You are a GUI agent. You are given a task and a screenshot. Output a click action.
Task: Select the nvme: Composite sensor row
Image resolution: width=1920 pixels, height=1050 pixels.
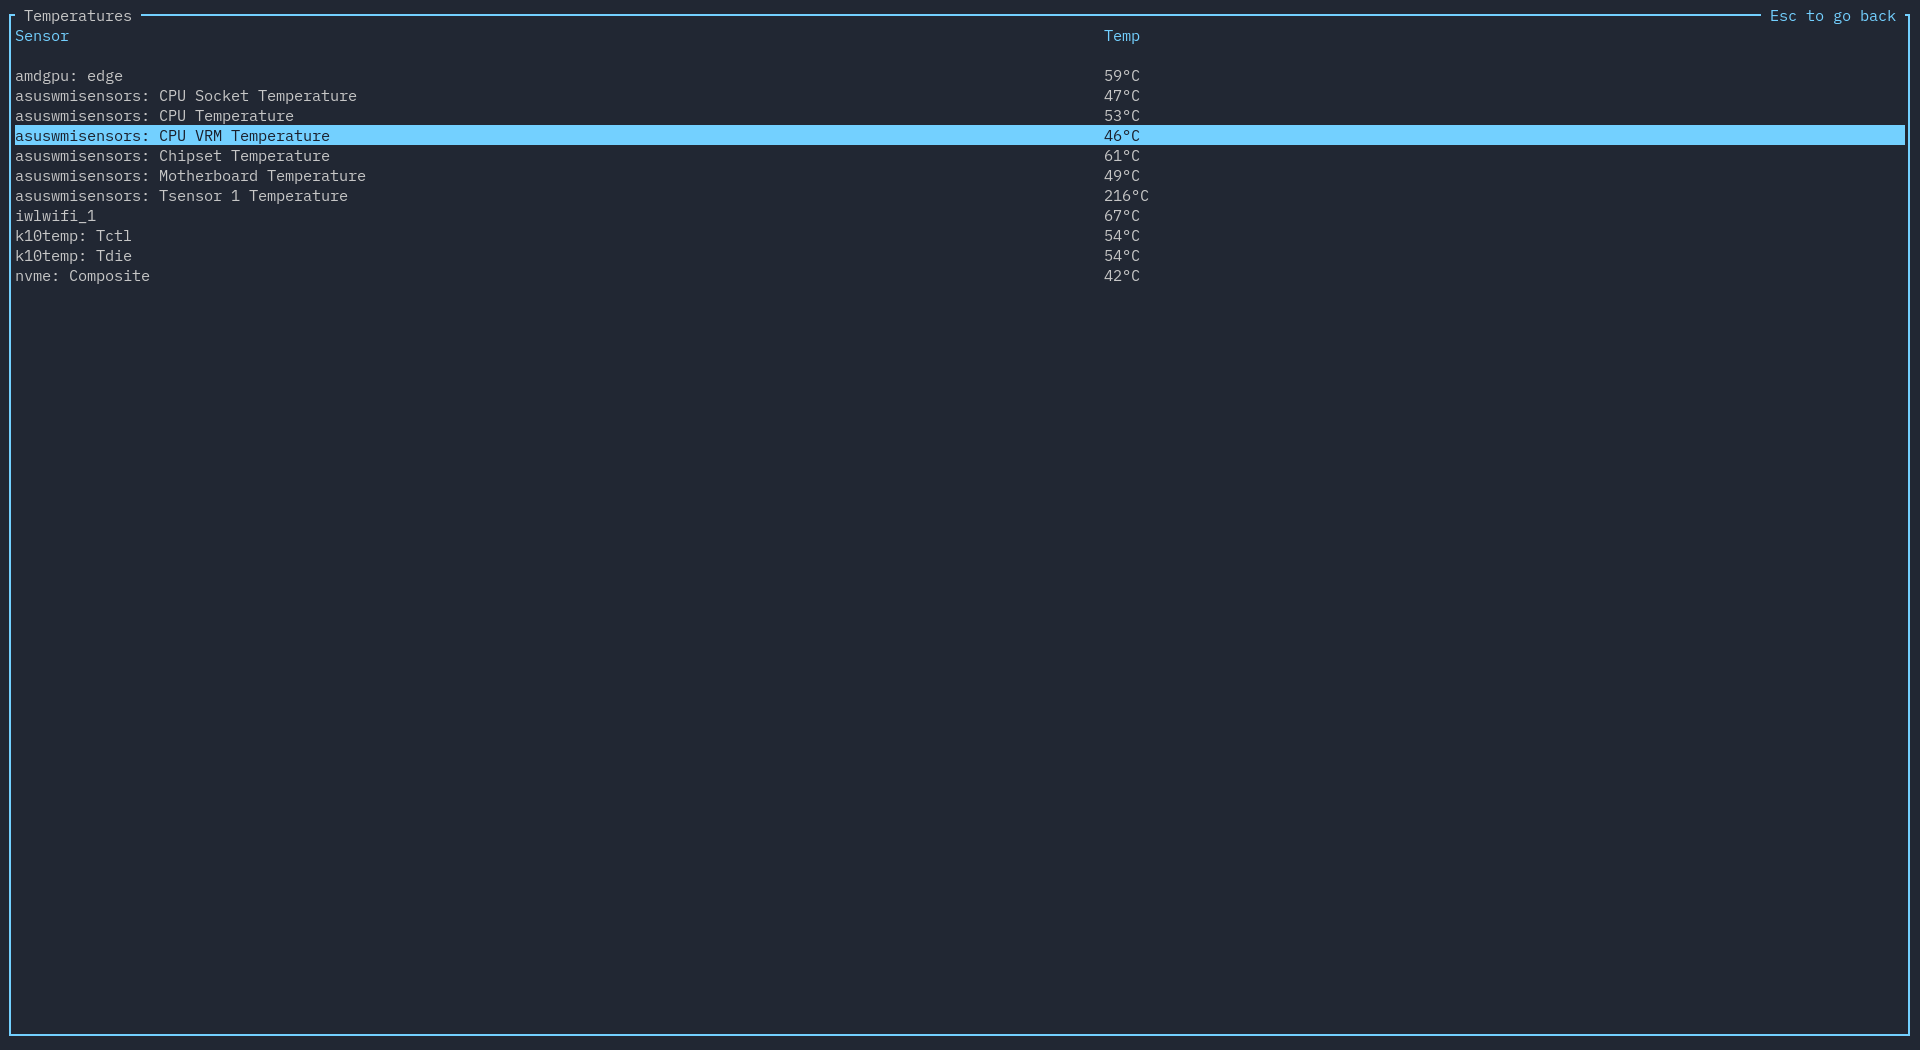(82, 276)
